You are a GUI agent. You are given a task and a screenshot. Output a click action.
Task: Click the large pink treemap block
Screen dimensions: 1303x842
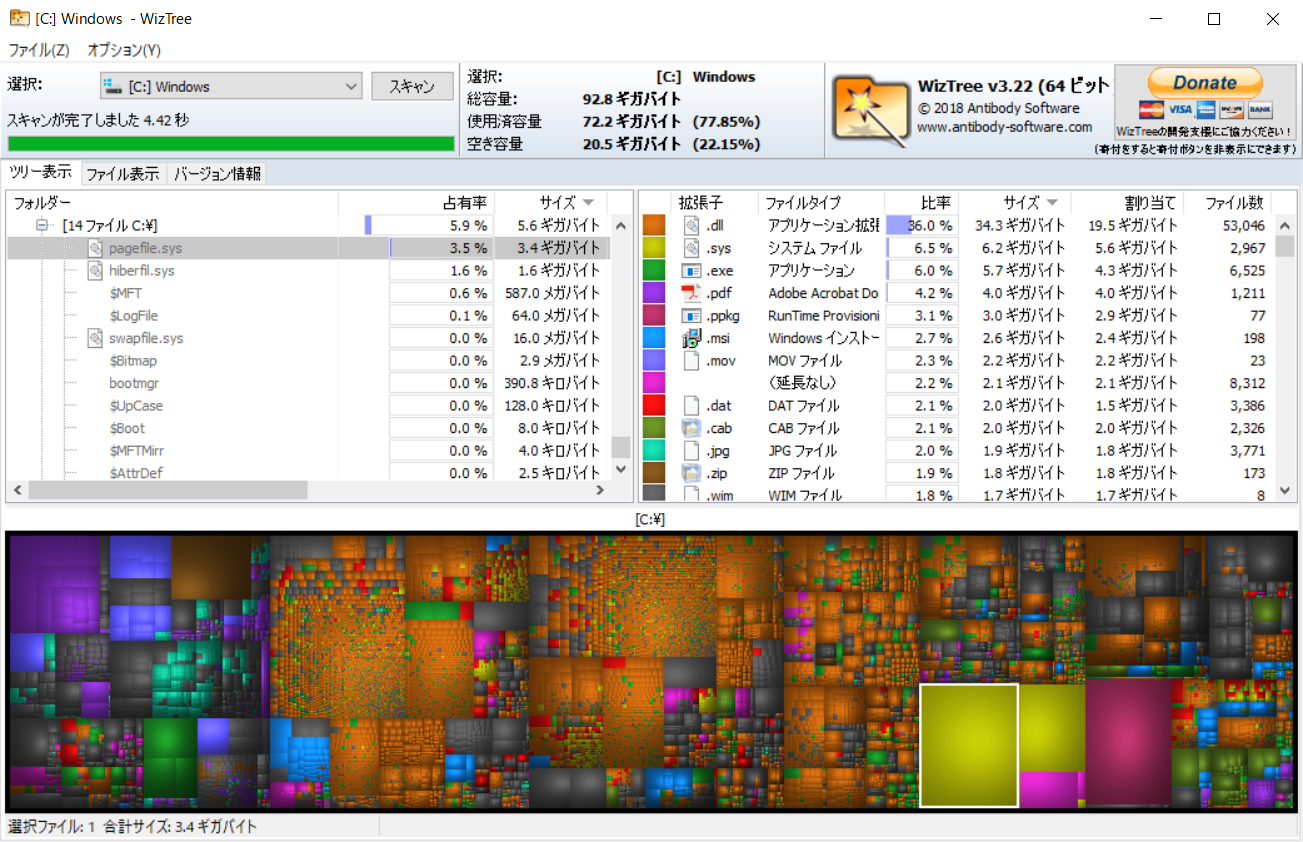[x=1128, y=741]
